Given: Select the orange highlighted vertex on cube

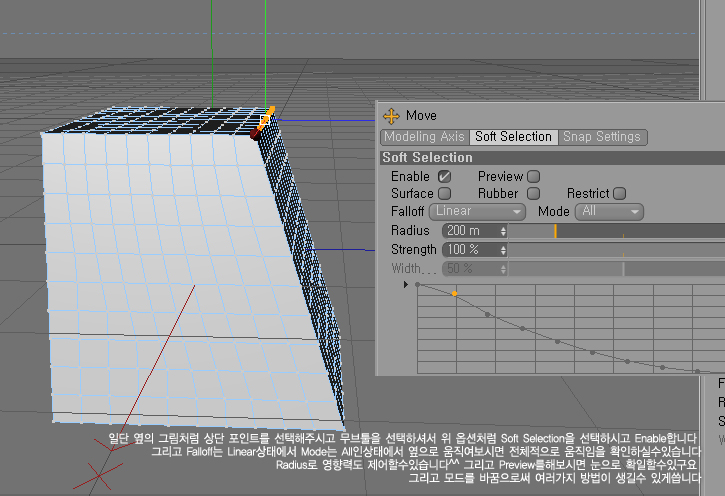Looking at the screenshot, I should pos(267,111).
